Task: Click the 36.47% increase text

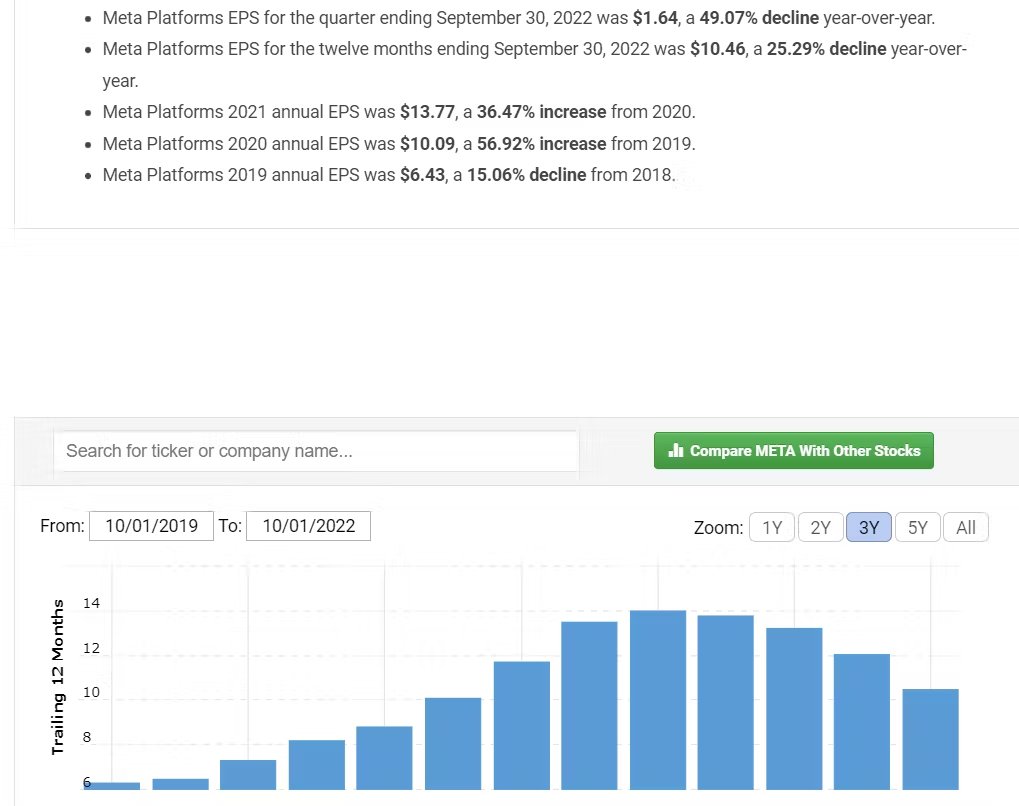Action: coord(541,112)
